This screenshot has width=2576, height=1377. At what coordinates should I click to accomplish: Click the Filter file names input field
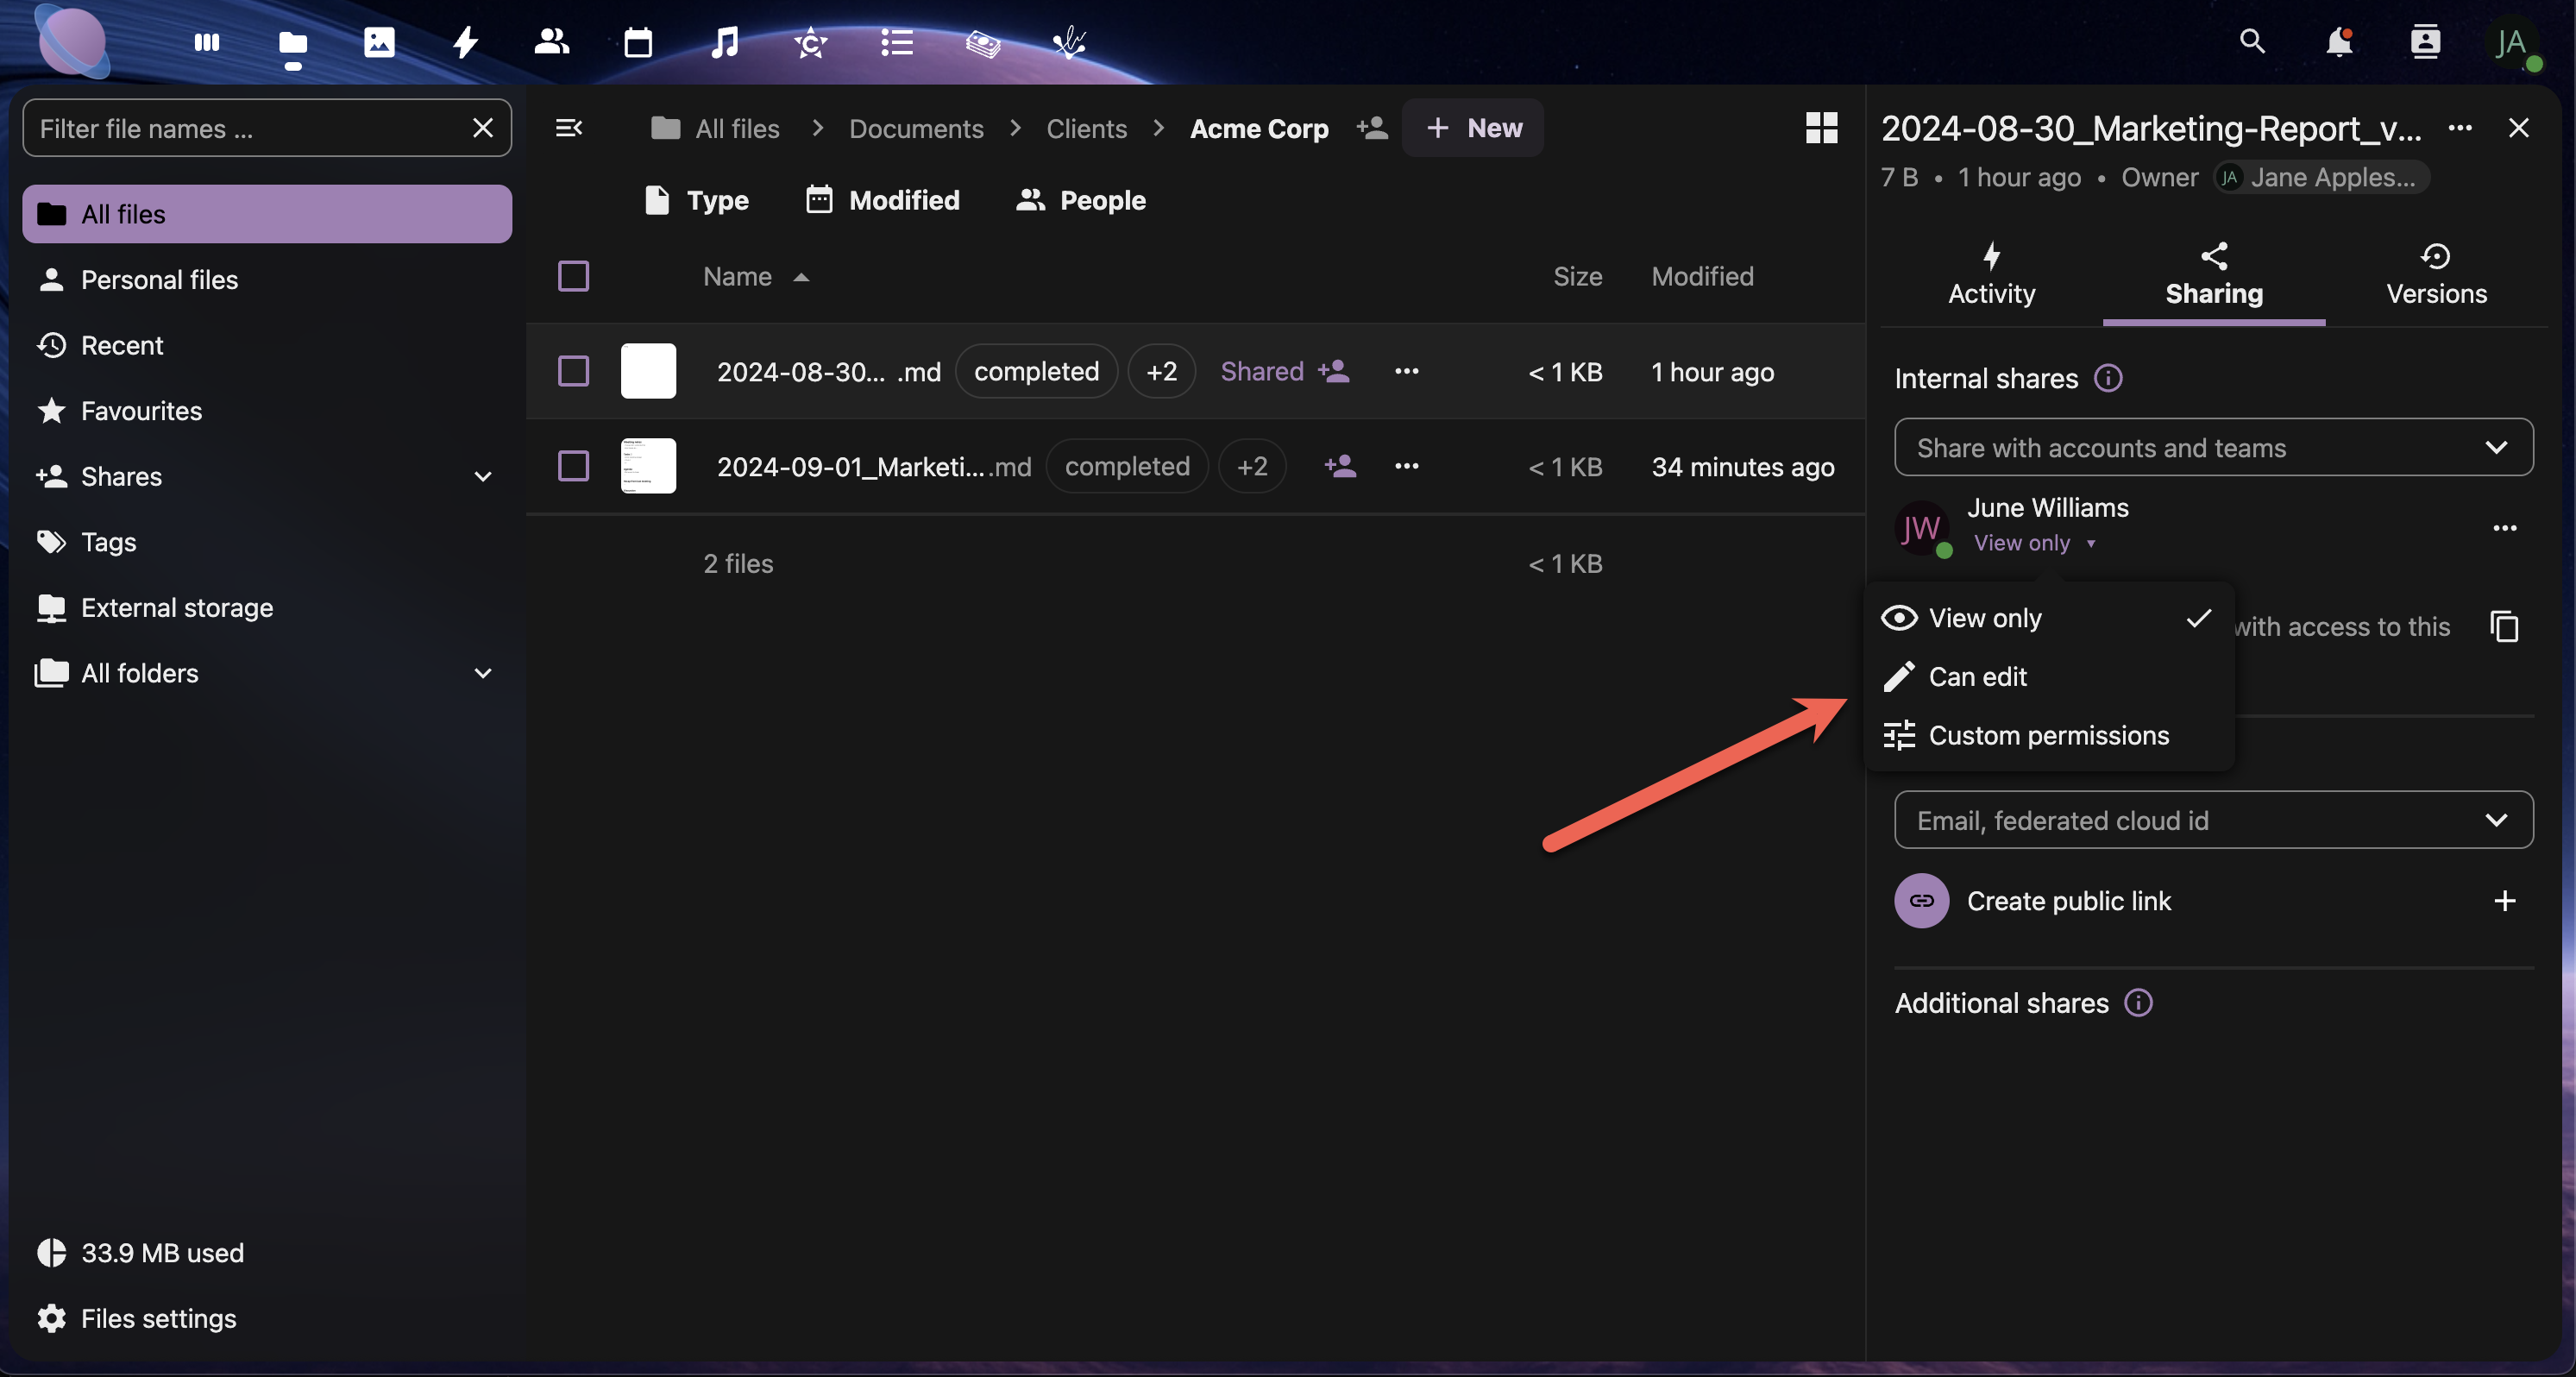(250, 128)
